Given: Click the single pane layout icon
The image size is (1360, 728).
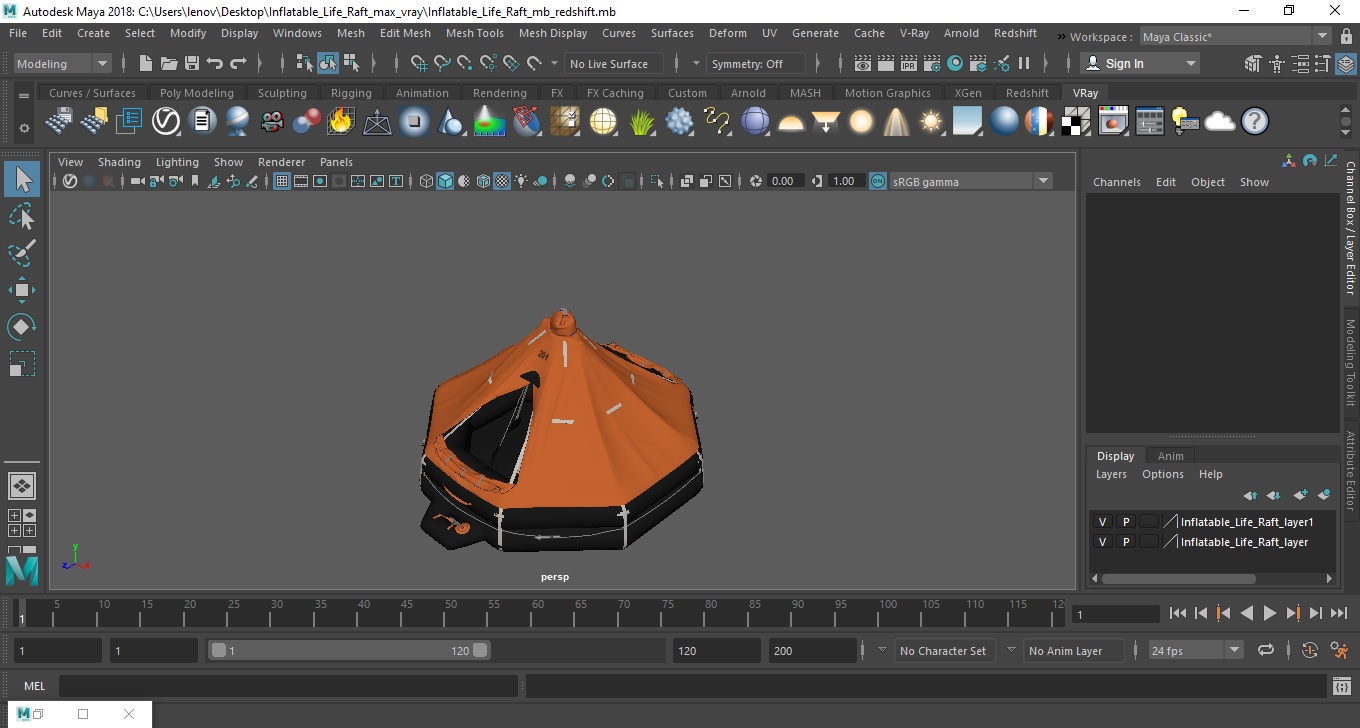Looking at the screenshot, I should 22,486.
